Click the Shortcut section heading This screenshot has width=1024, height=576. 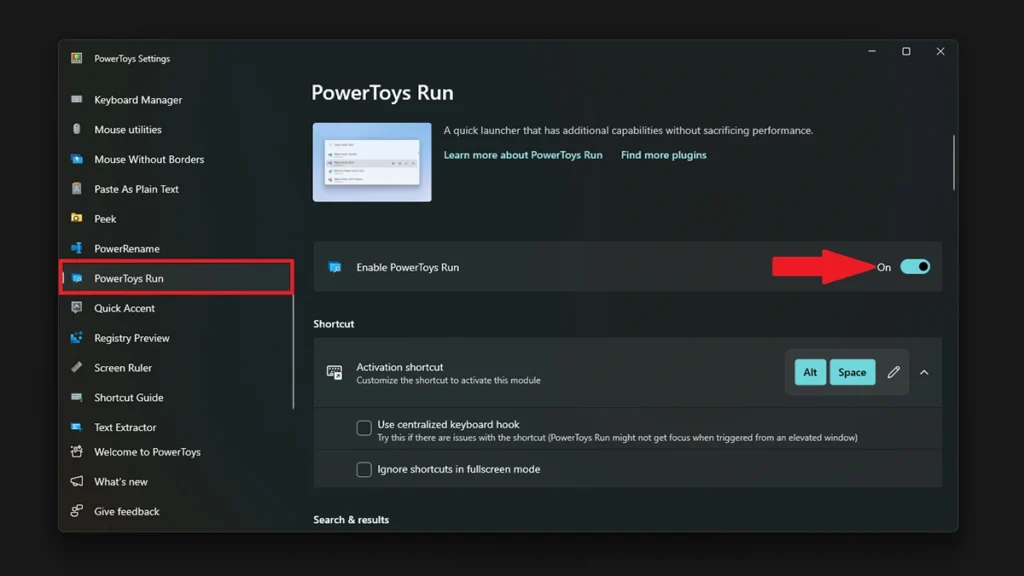tap(333, 324)
